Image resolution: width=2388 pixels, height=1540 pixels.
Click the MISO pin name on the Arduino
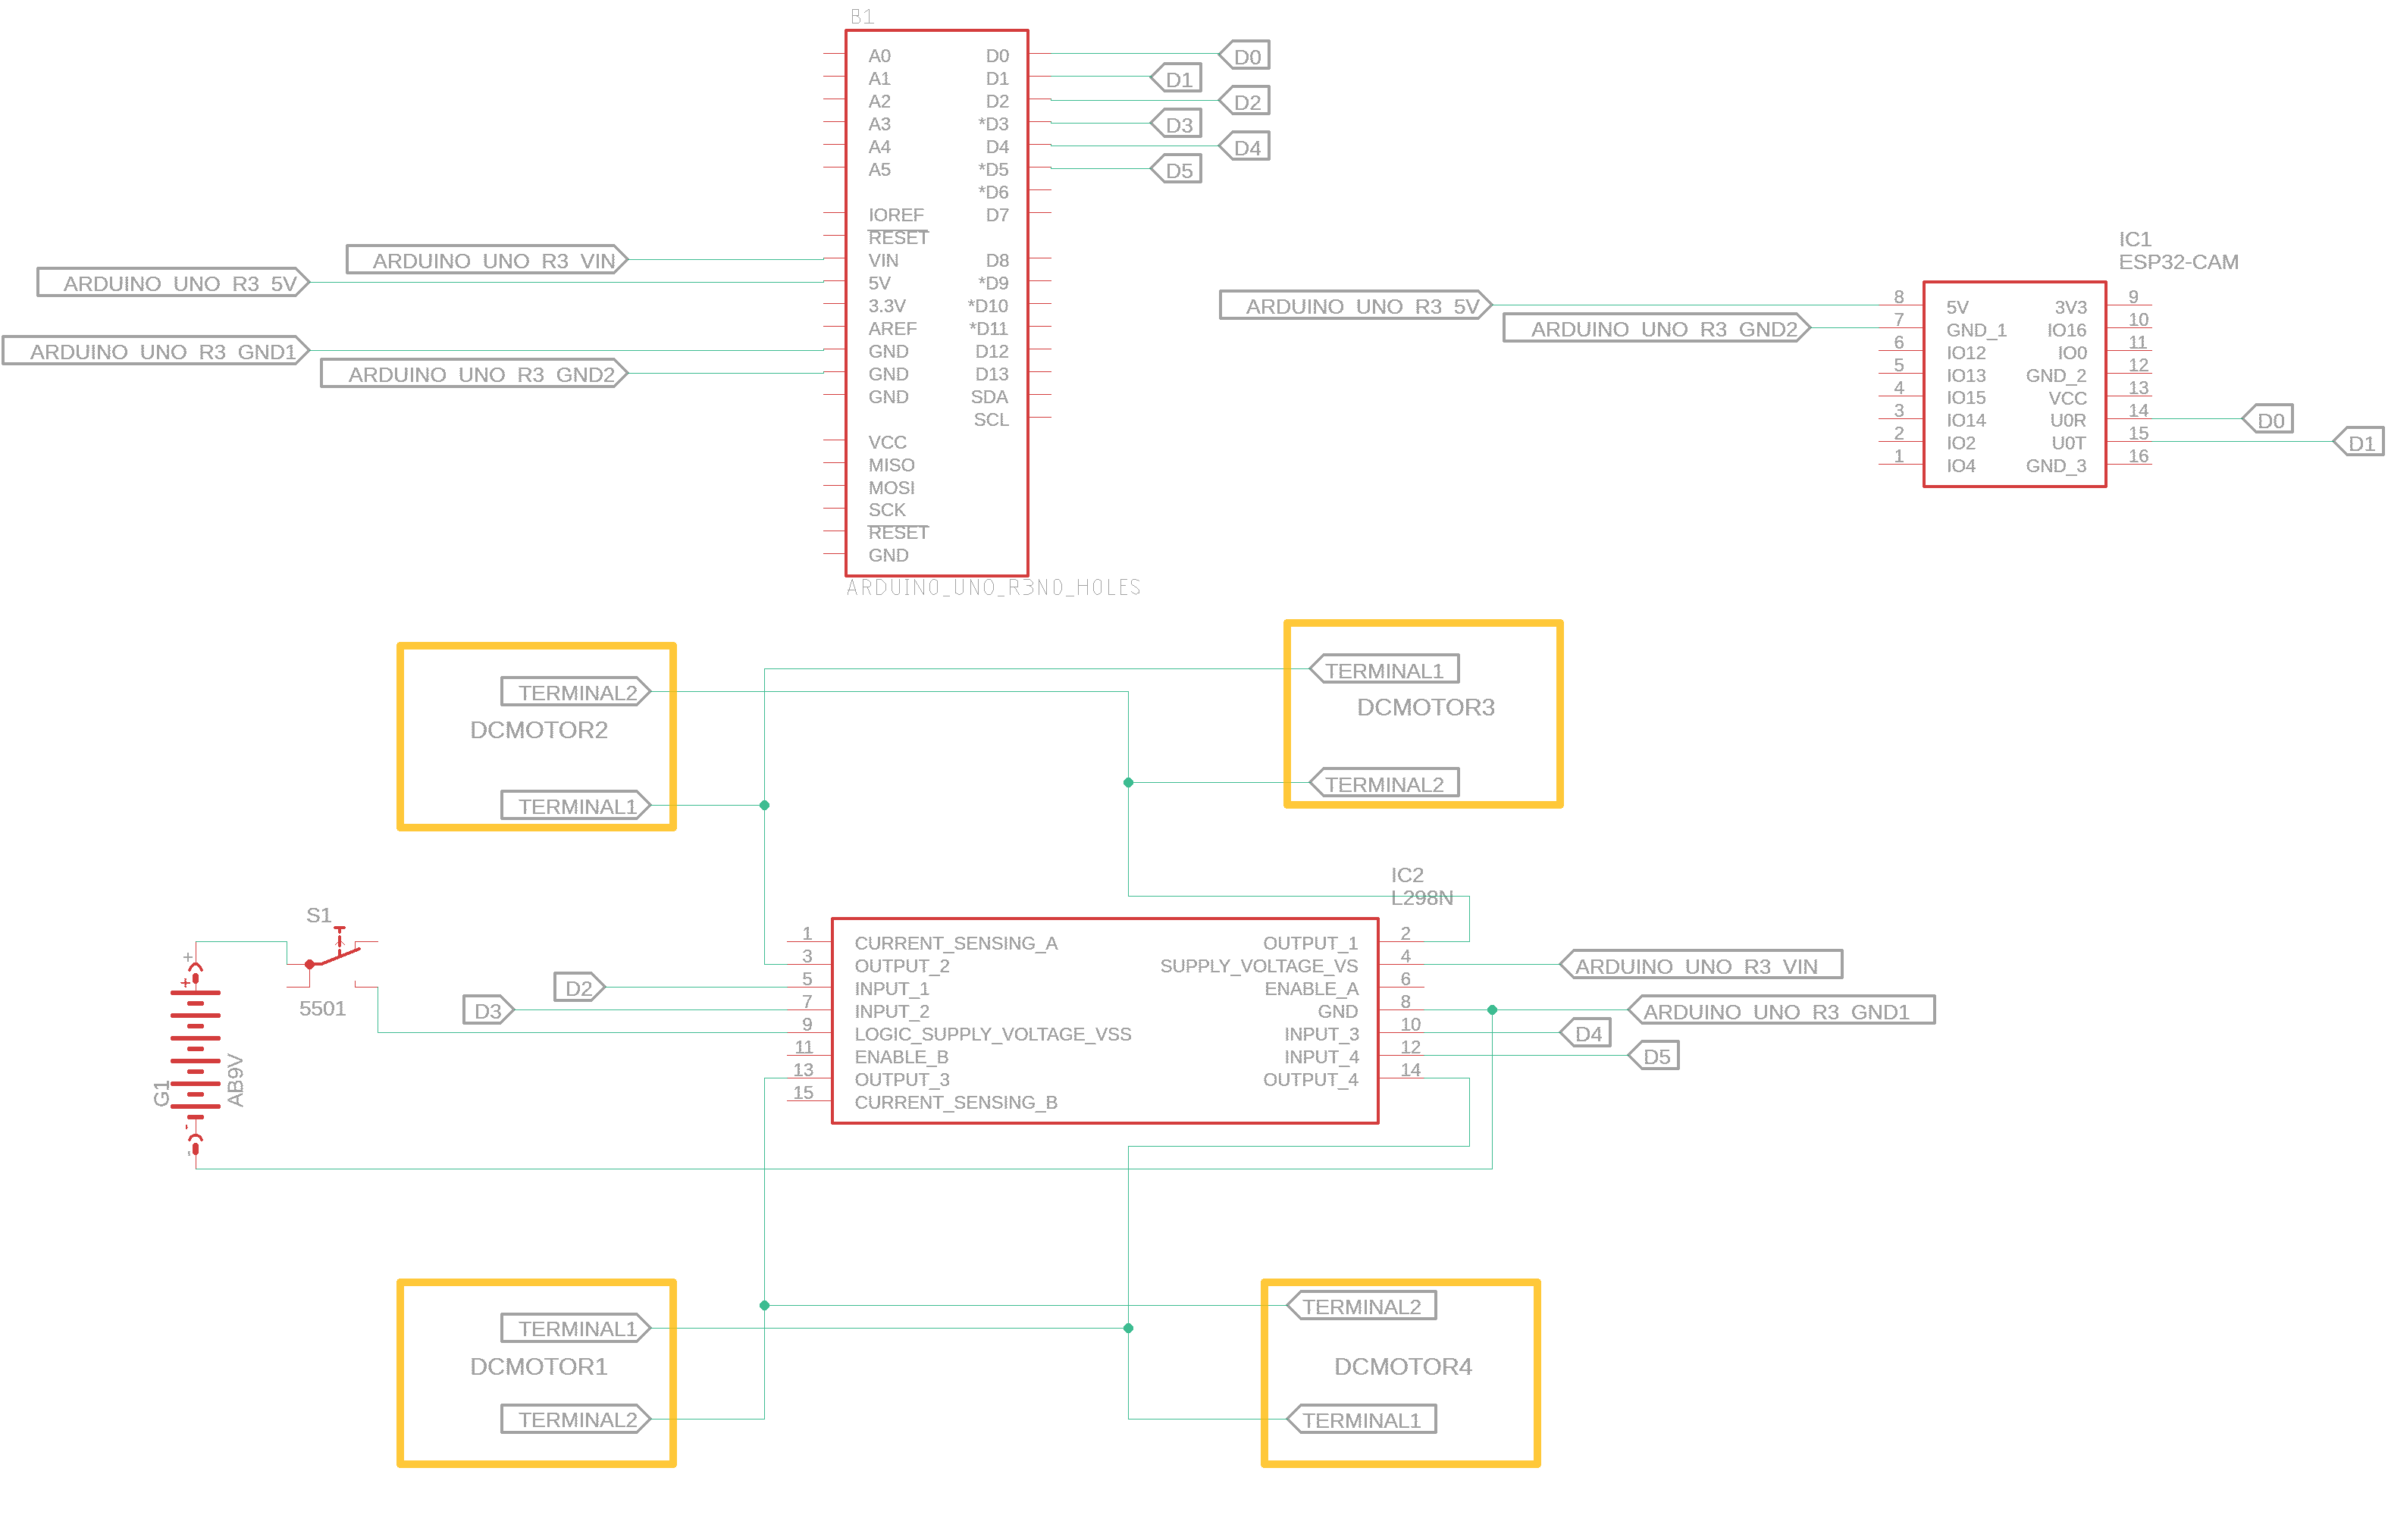891,465
